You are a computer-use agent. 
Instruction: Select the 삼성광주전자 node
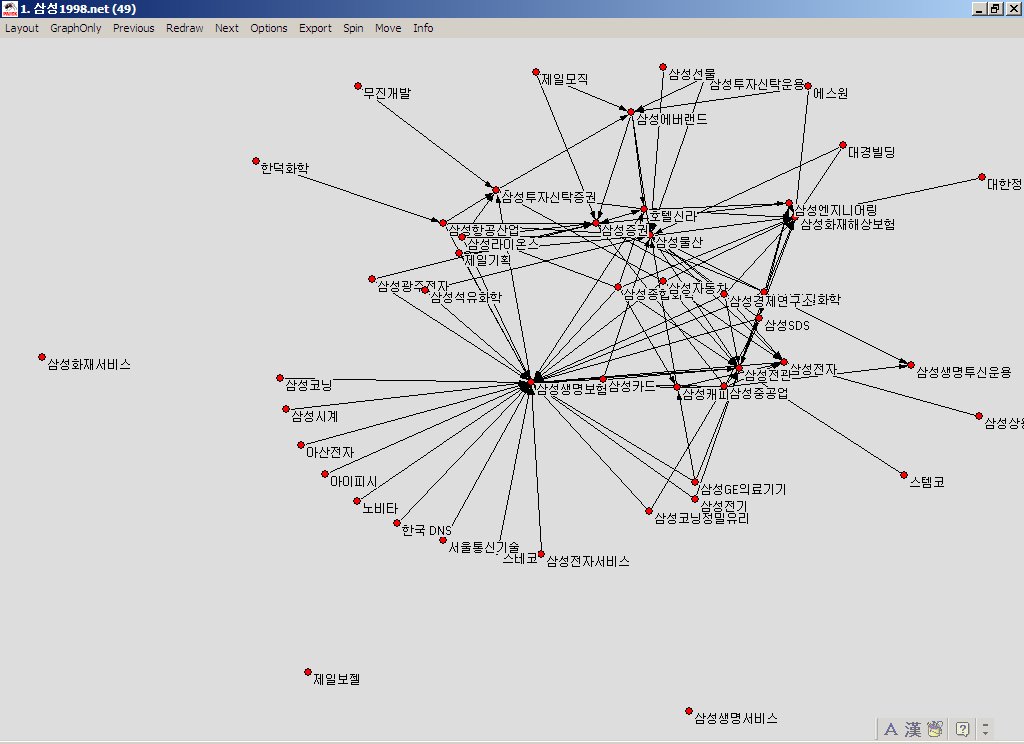372,280
